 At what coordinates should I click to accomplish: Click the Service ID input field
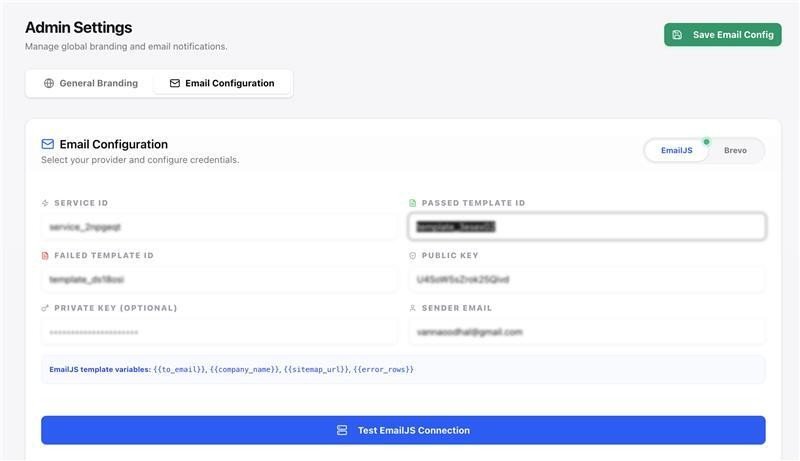click(219, 227)
